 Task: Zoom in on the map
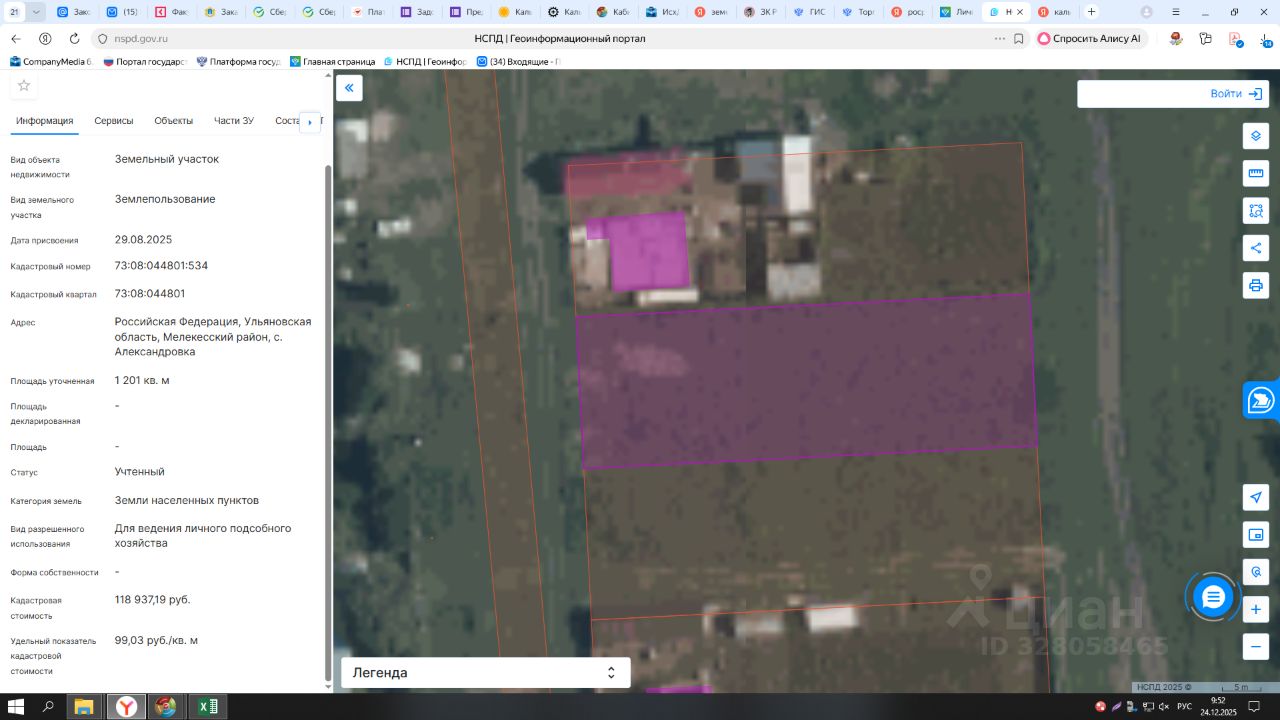1256,609
